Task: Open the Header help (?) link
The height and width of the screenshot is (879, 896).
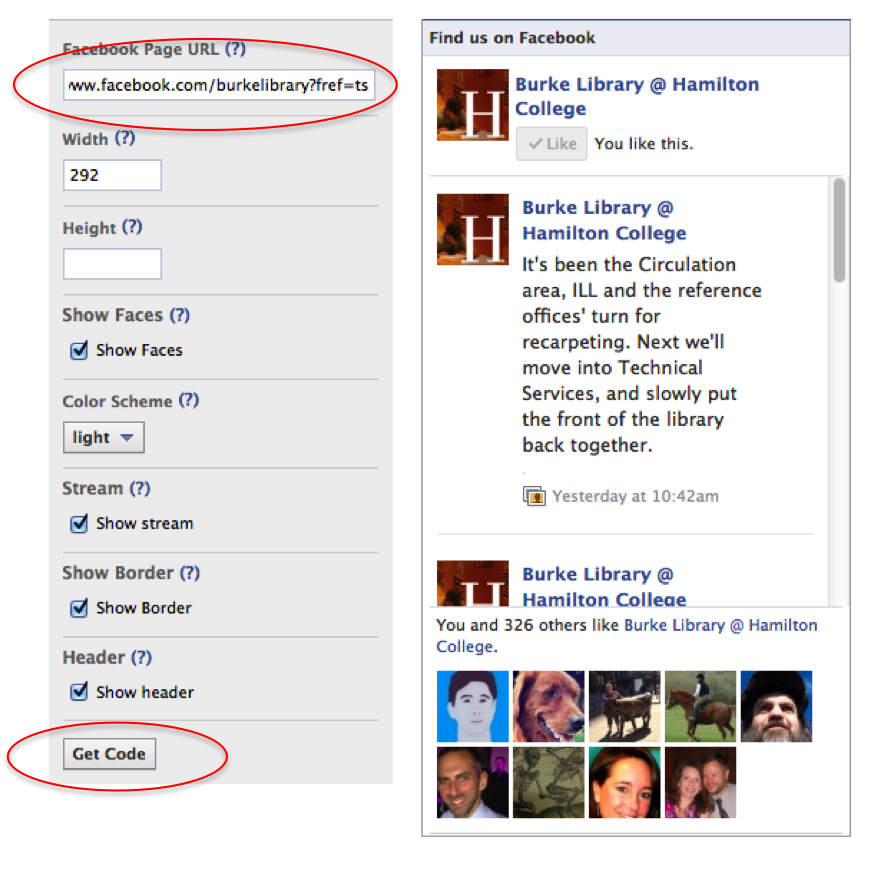Action: [141, 657]
